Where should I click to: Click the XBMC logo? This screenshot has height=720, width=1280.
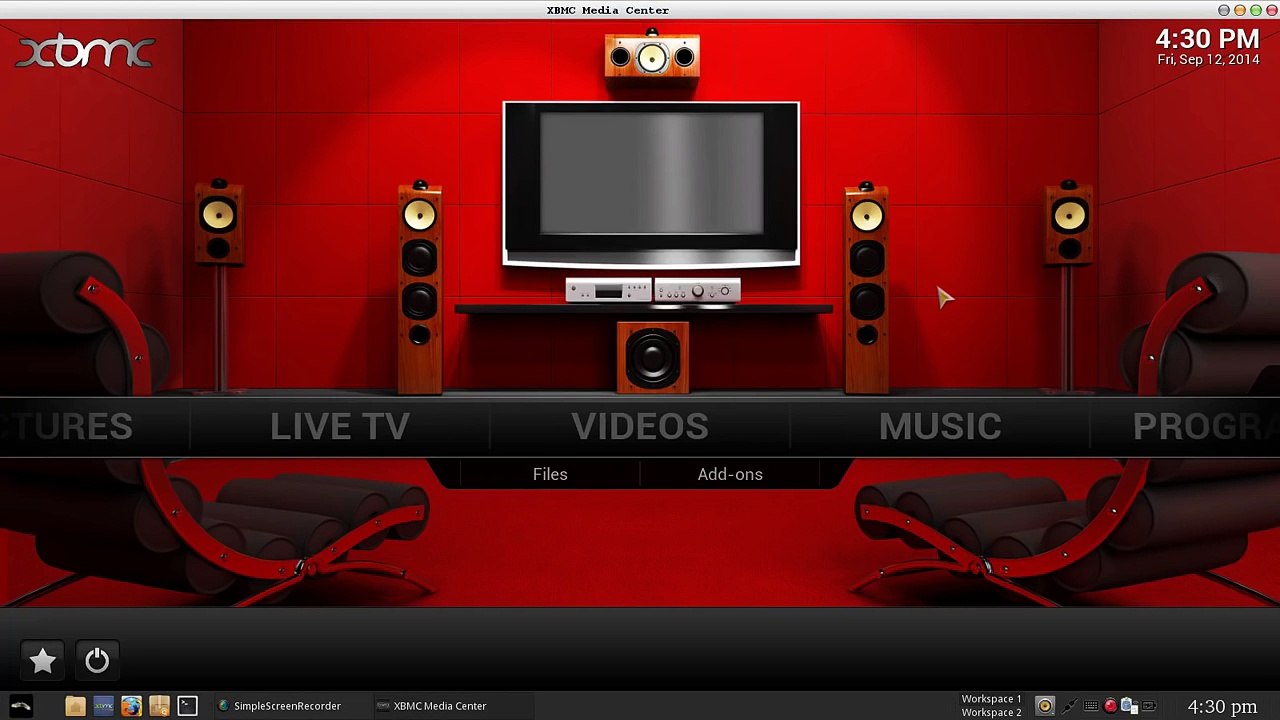pyautogui.click(x=85, y=52)
